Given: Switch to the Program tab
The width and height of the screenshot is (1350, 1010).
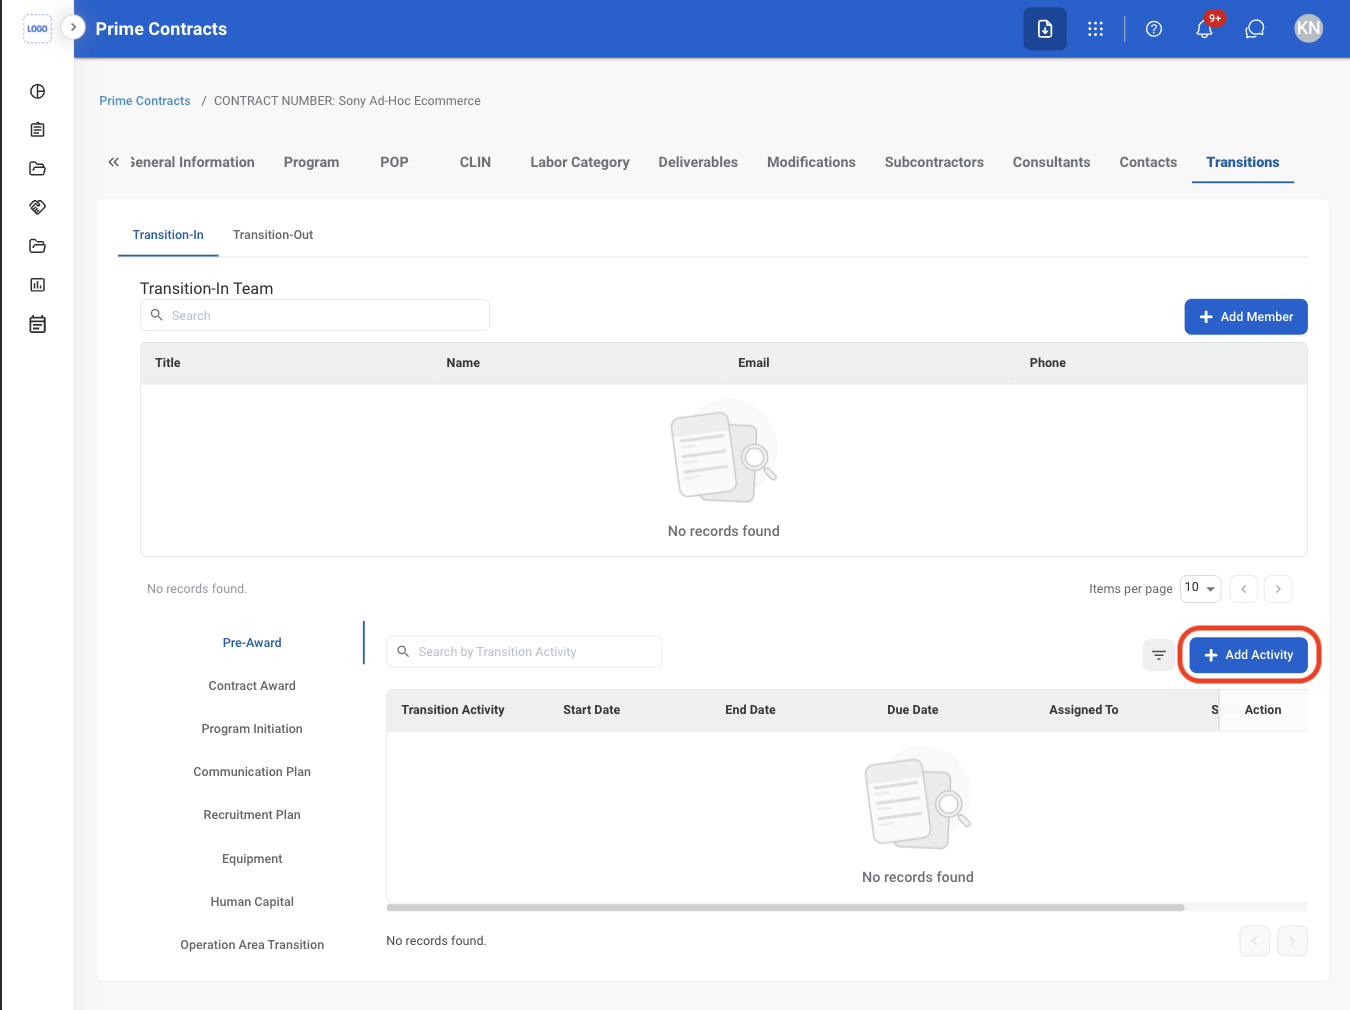Looking at the screenshot, I should 311,162.
